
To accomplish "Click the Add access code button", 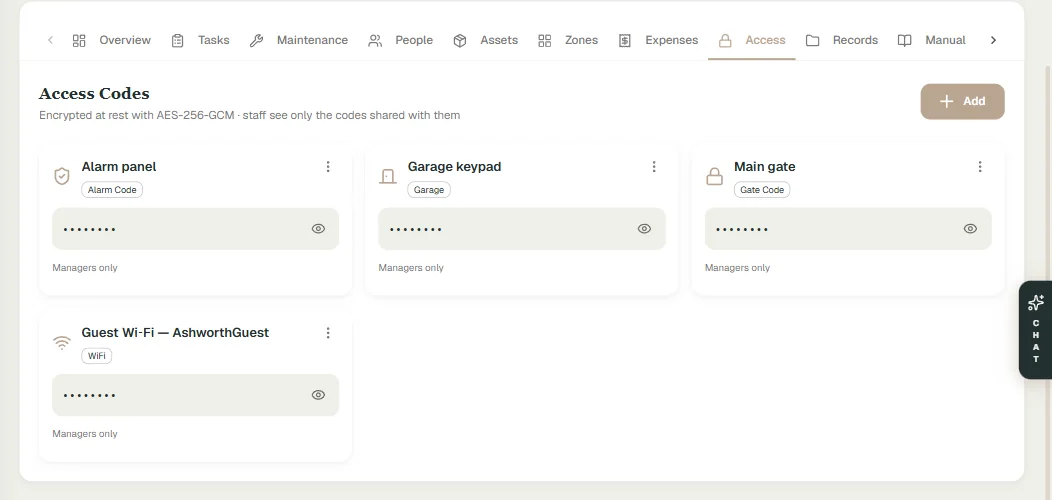I will click(962, 101).
